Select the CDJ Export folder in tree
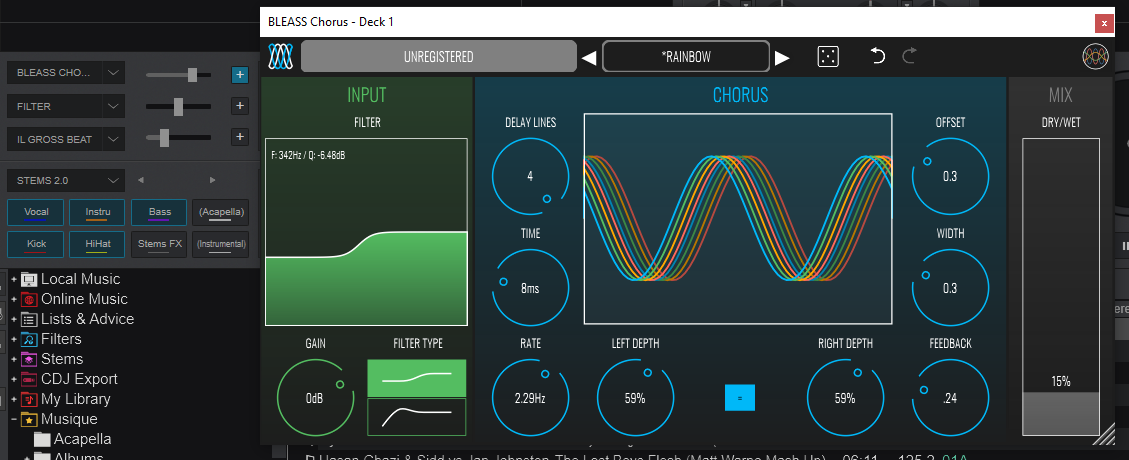 pos(79,379)
